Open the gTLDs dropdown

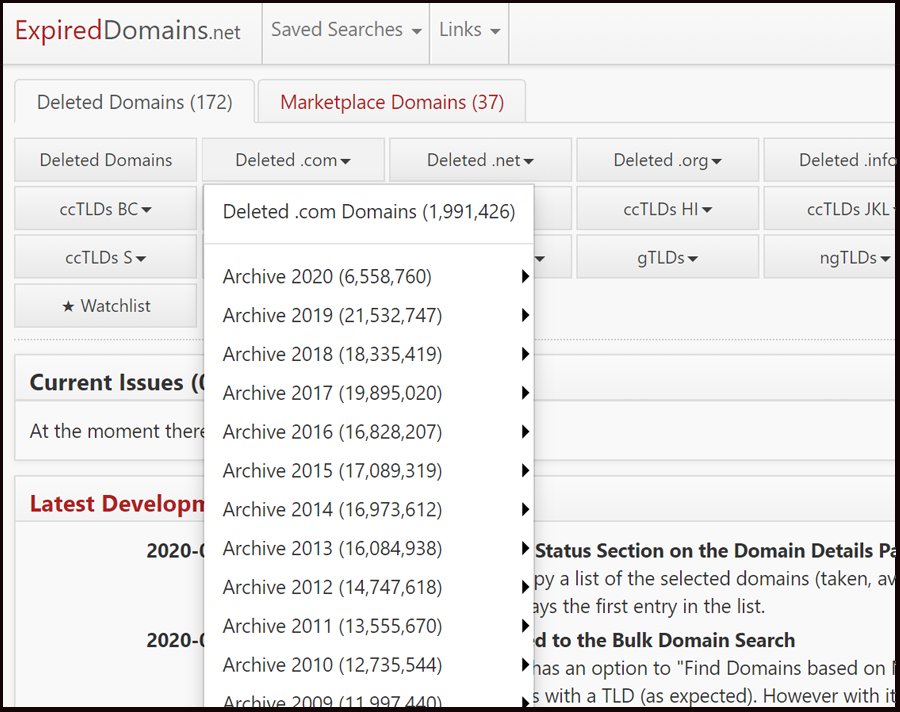pyautogui.click(x=667, y=258)
